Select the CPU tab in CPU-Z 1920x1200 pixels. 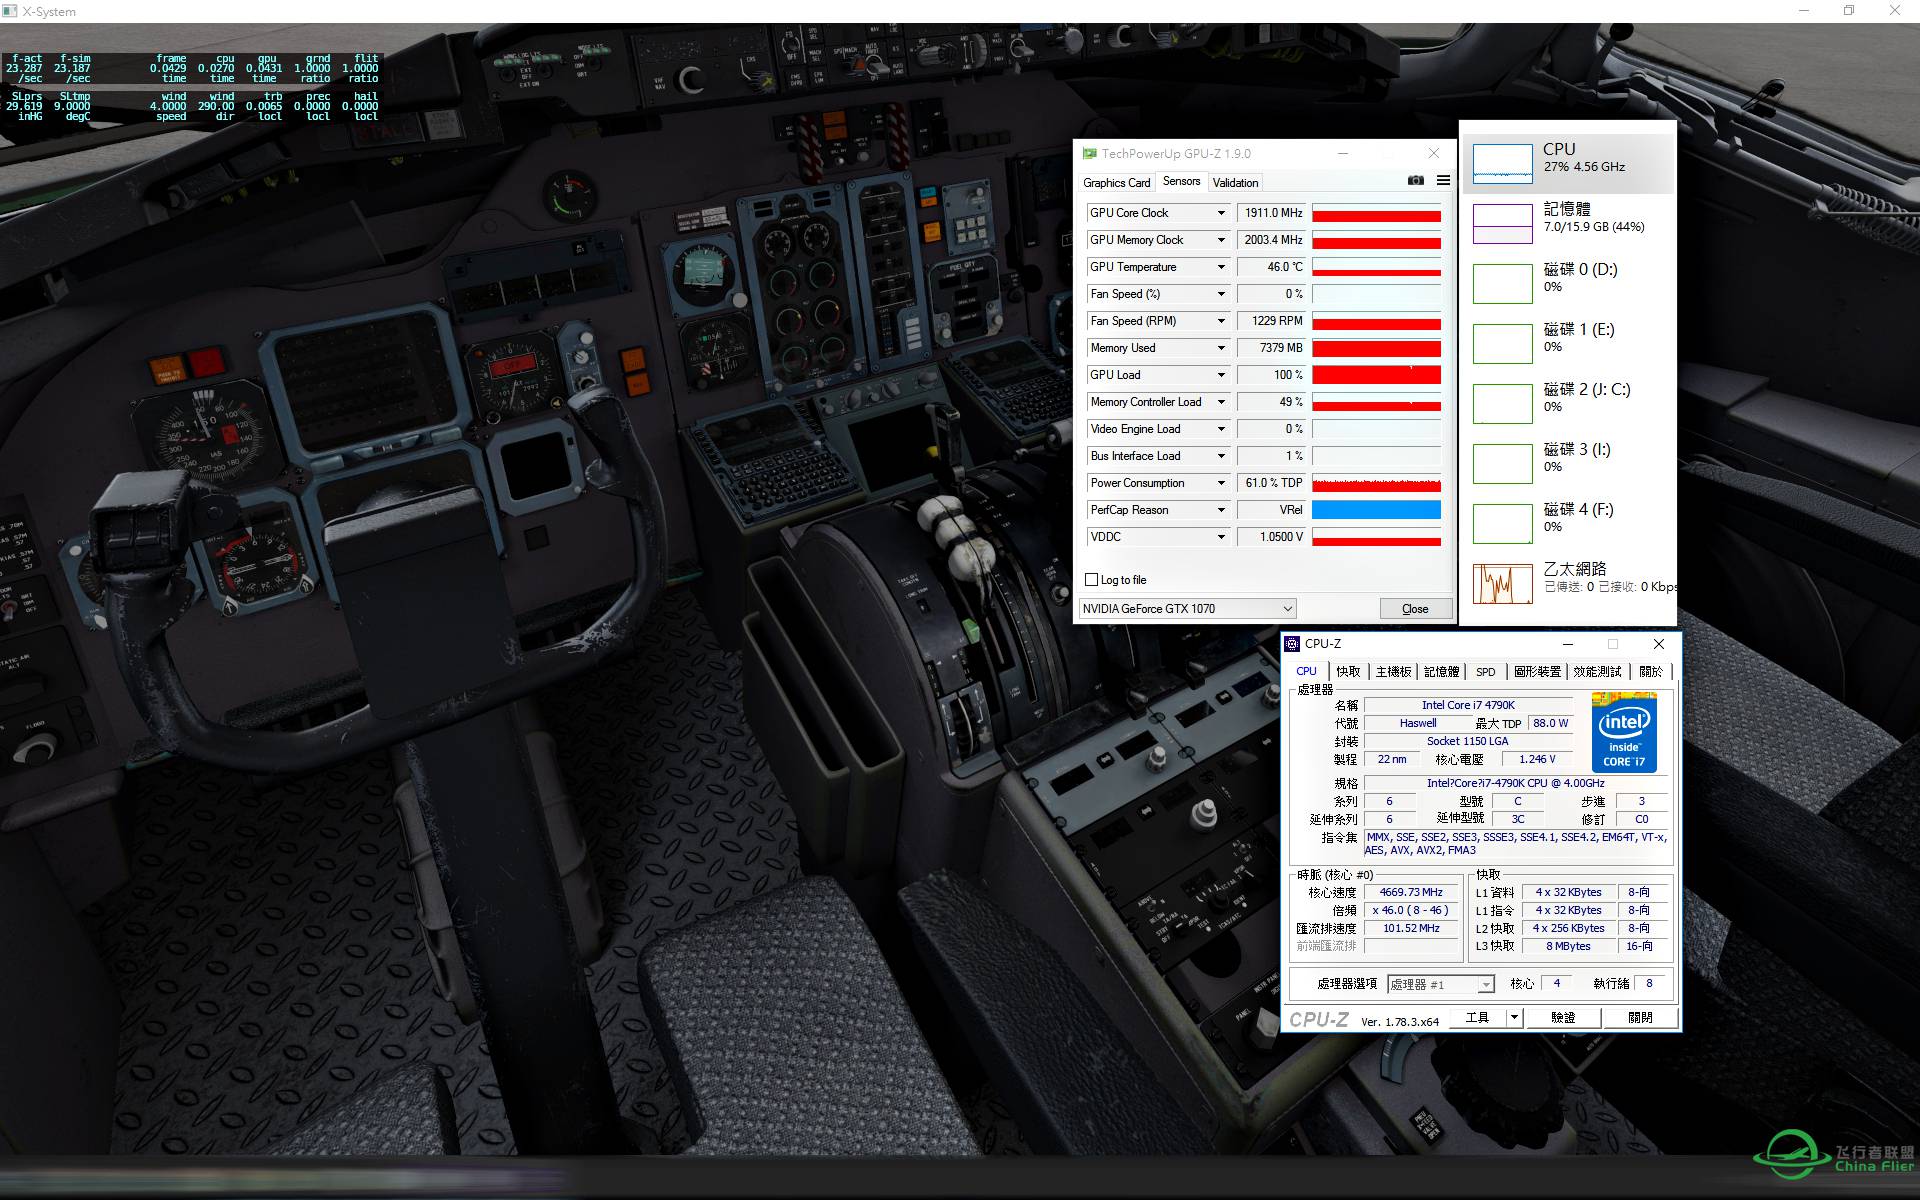(x=1306, y=671)
